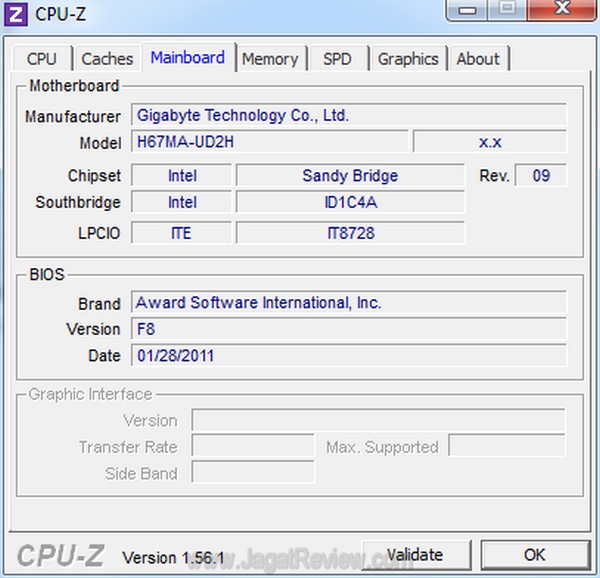Viewport: 600px width, 578px height.
Task: Select the Mainboard tab
Action: (x=188, y=57)
